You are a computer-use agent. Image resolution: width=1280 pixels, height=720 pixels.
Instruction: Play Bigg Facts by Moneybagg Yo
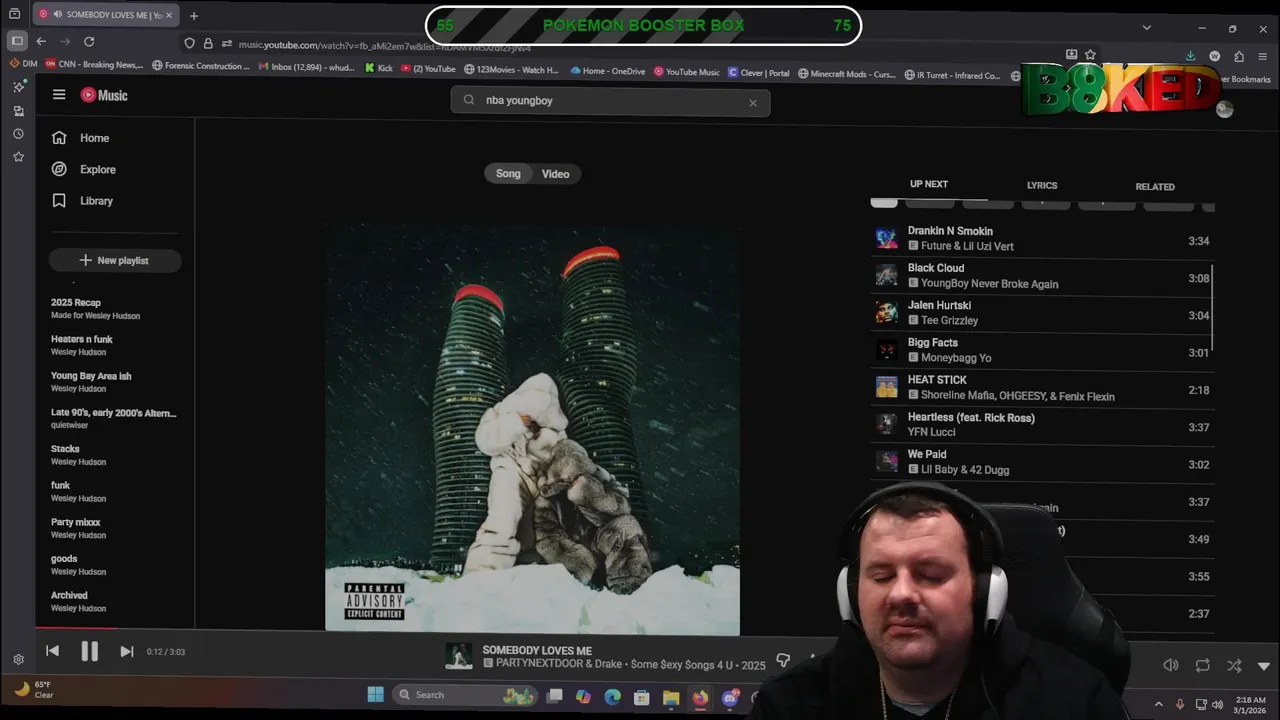coord(1042,350)
